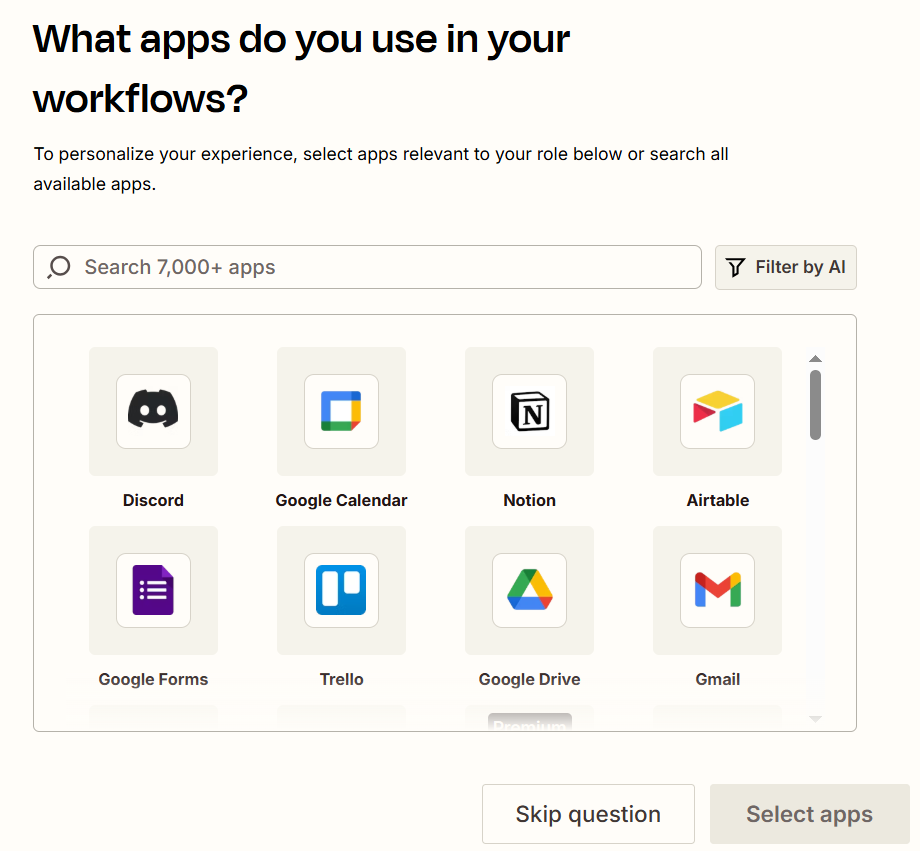Click the Discord label text
This screenshot has height=851, width=920.
[153, 500]
